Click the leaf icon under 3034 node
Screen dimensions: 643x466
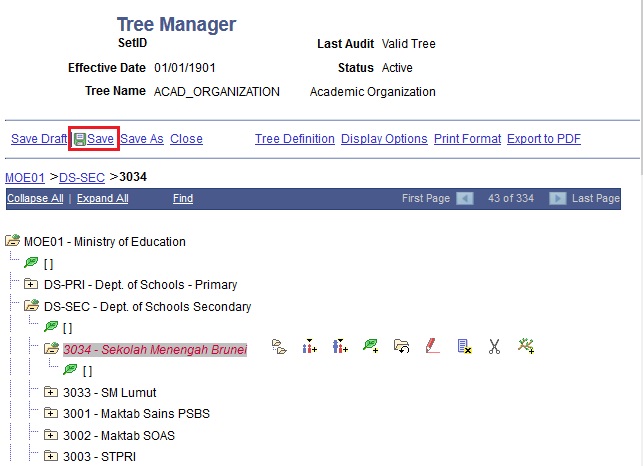tap(70, 370)
